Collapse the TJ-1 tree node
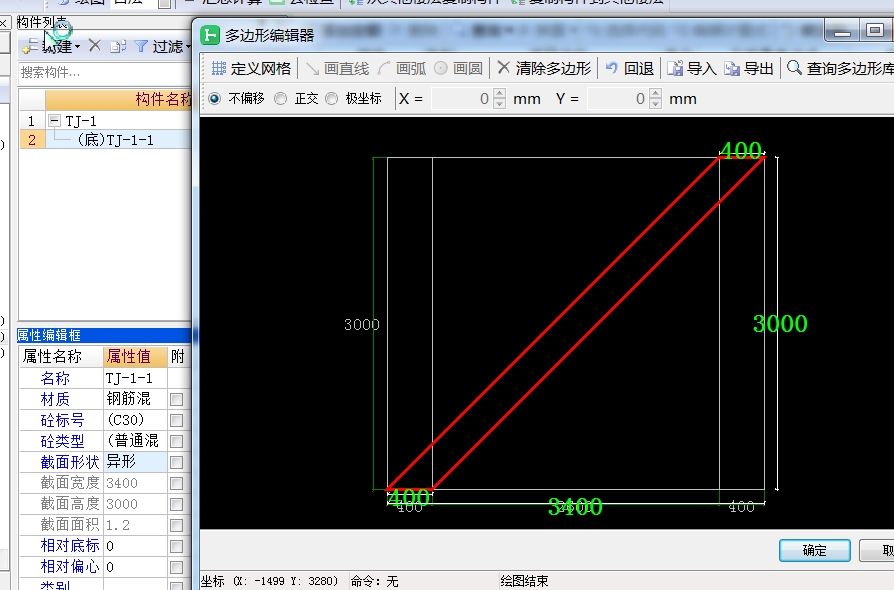The image size is (894, 590). [55, 120]
